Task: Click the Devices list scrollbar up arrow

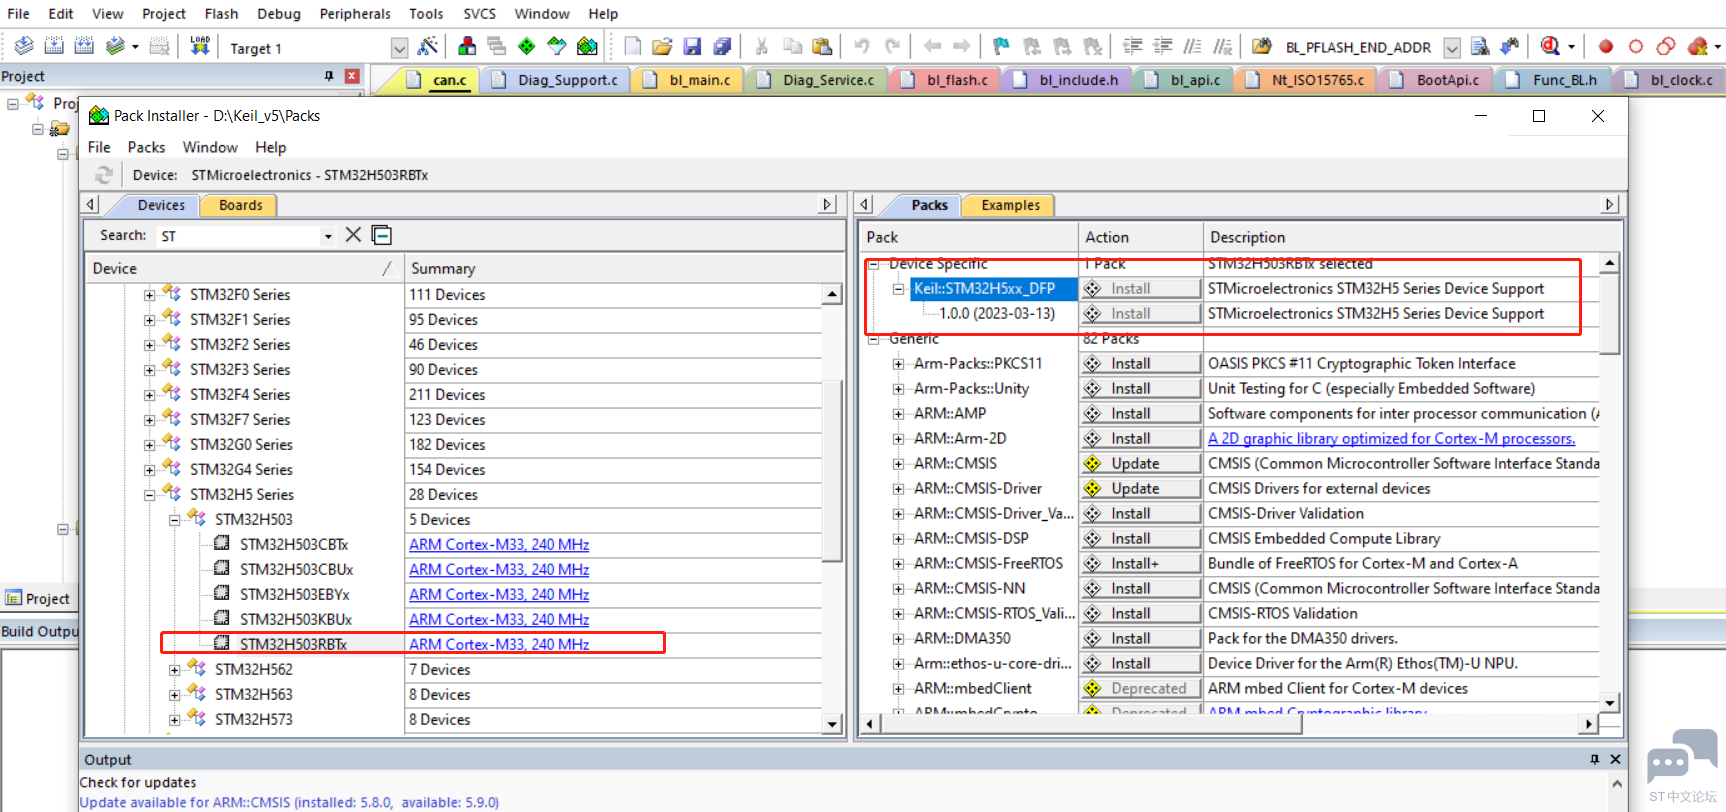Action: click(x=831, y=295)
